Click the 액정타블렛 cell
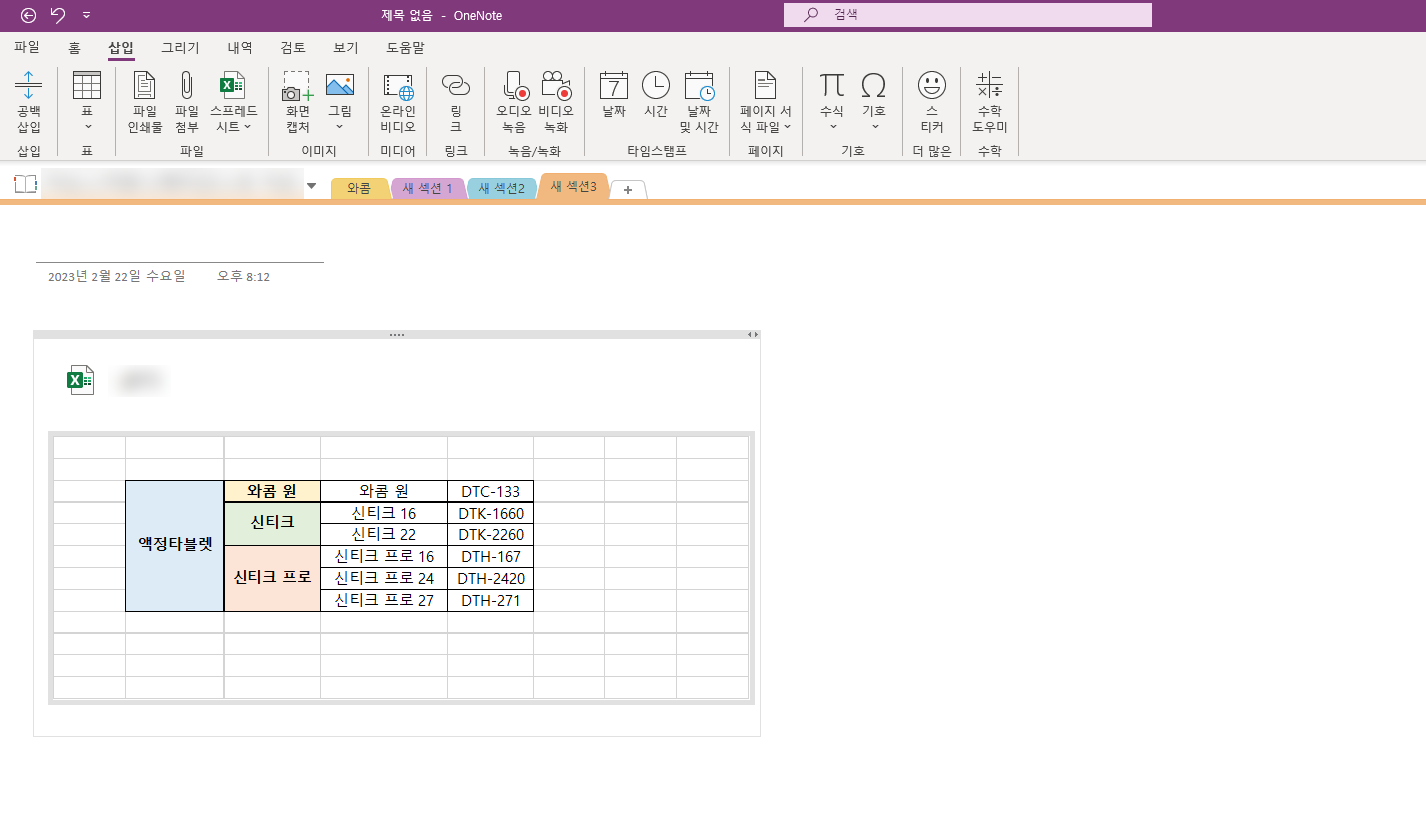This screenshot has height=835, width=1426. 175,546
